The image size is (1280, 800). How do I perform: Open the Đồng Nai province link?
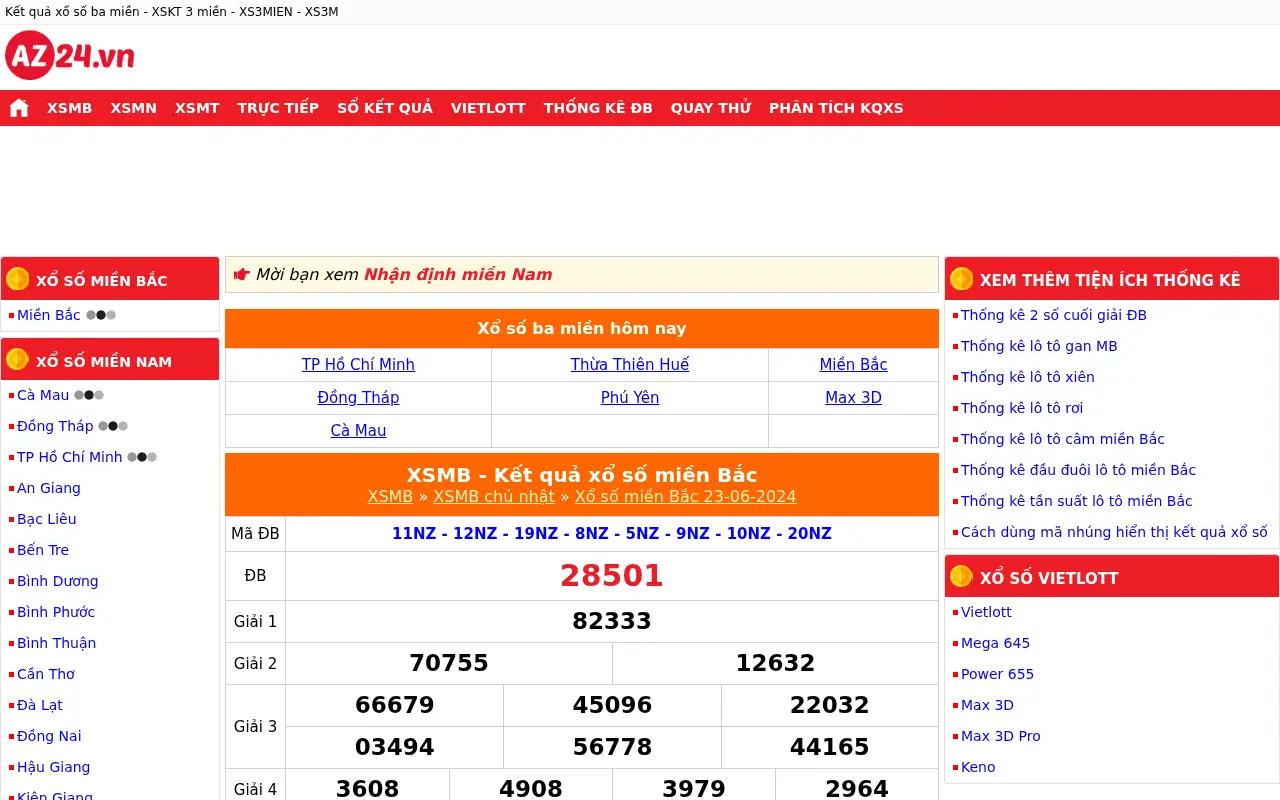click(49, 736)
